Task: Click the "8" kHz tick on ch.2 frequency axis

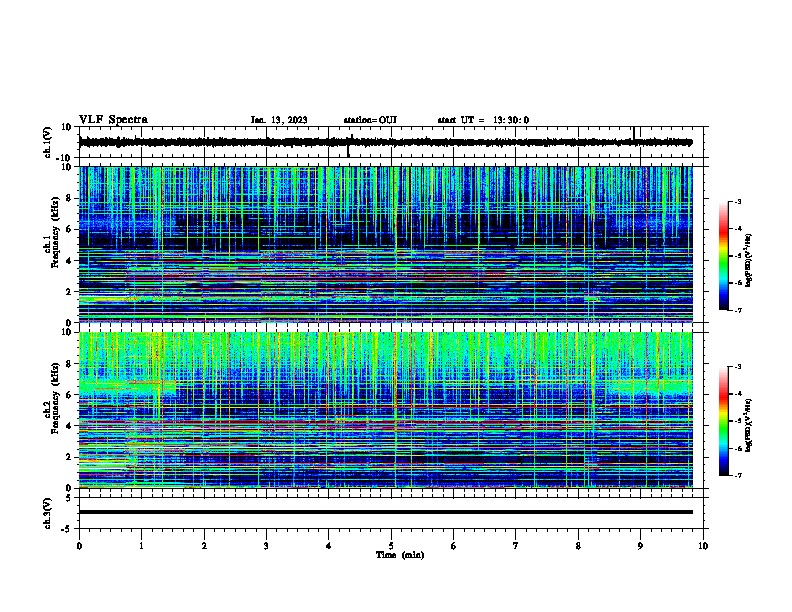Action: (70, 364)
